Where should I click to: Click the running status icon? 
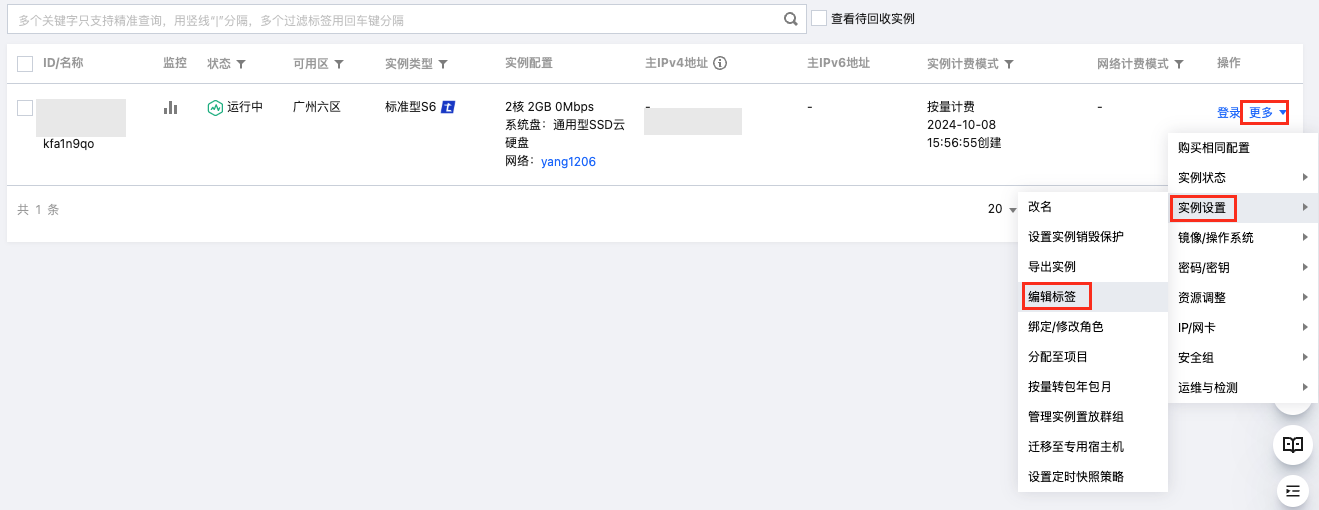click(214, 108)
